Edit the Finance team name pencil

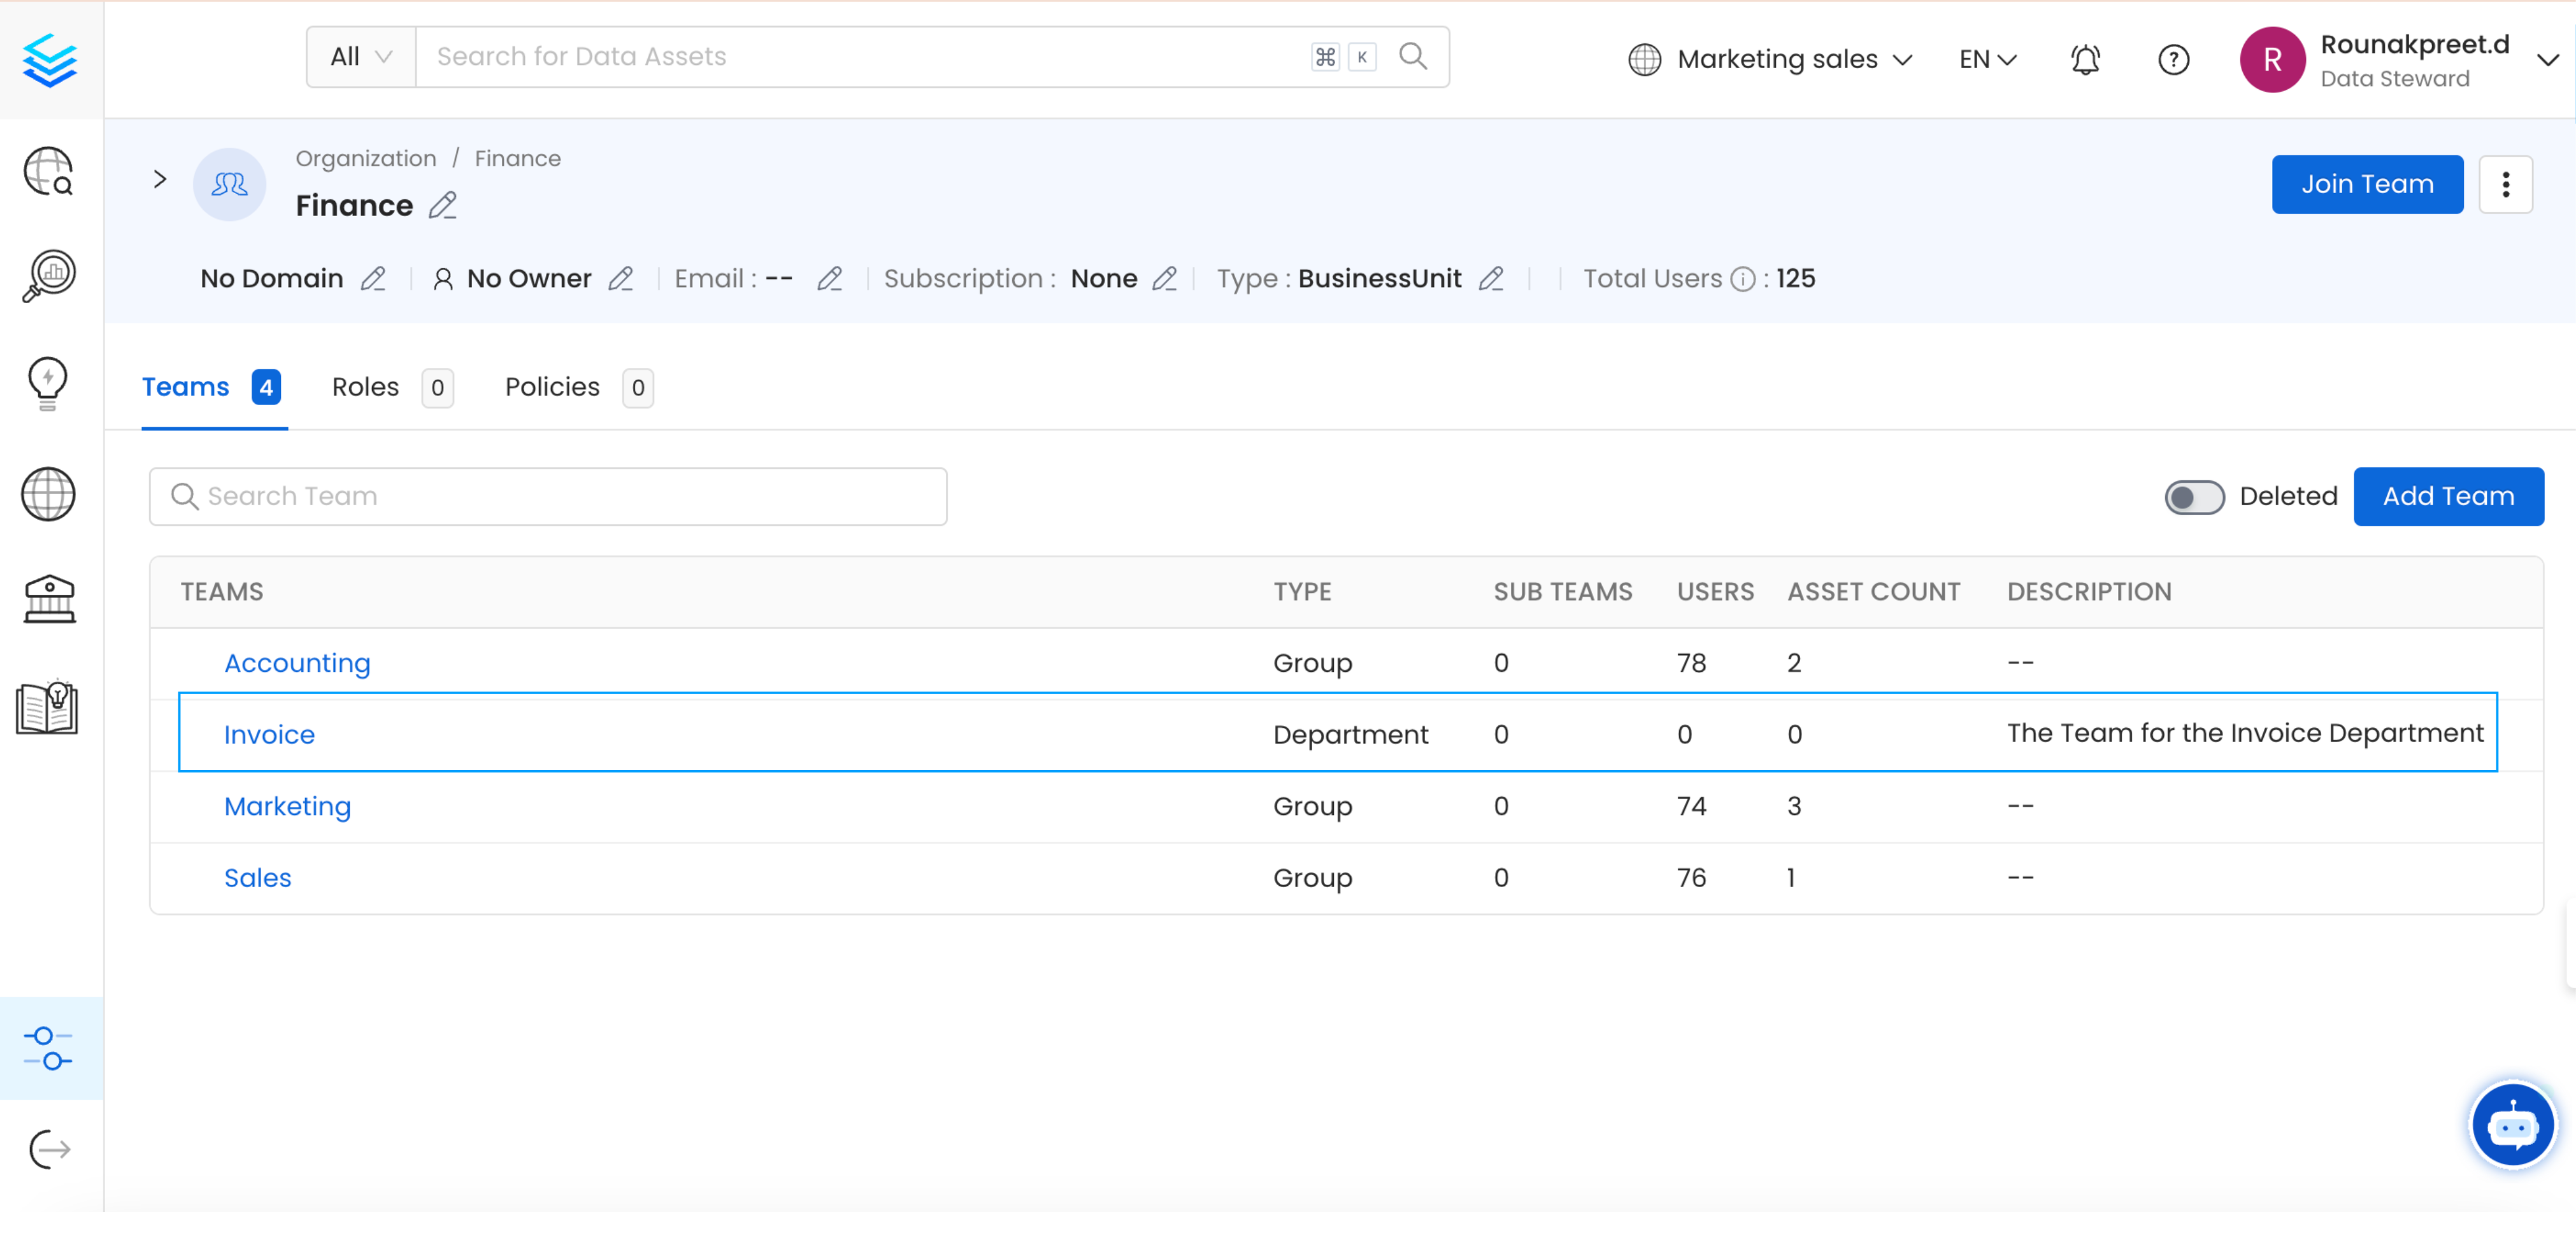click(443, 205)
